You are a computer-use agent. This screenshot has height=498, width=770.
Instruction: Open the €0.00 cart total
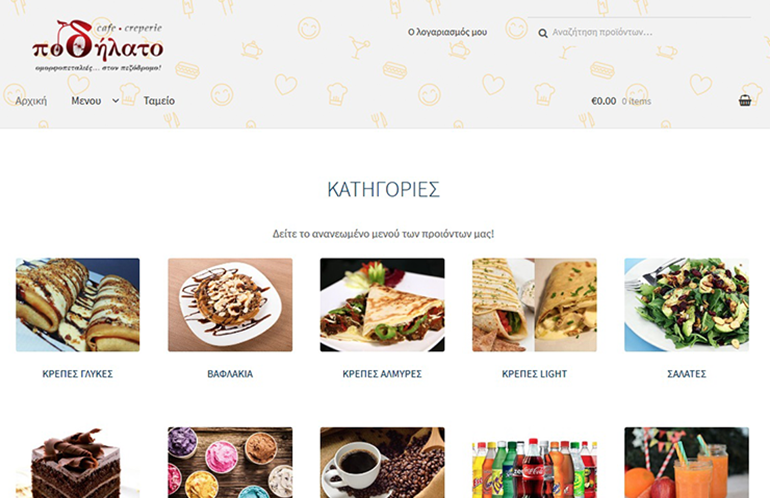tap(604, 101)
